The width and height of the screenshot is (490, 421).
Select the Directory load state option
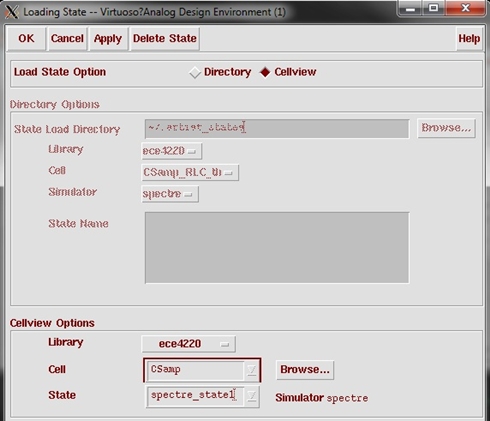coord(195,72)
